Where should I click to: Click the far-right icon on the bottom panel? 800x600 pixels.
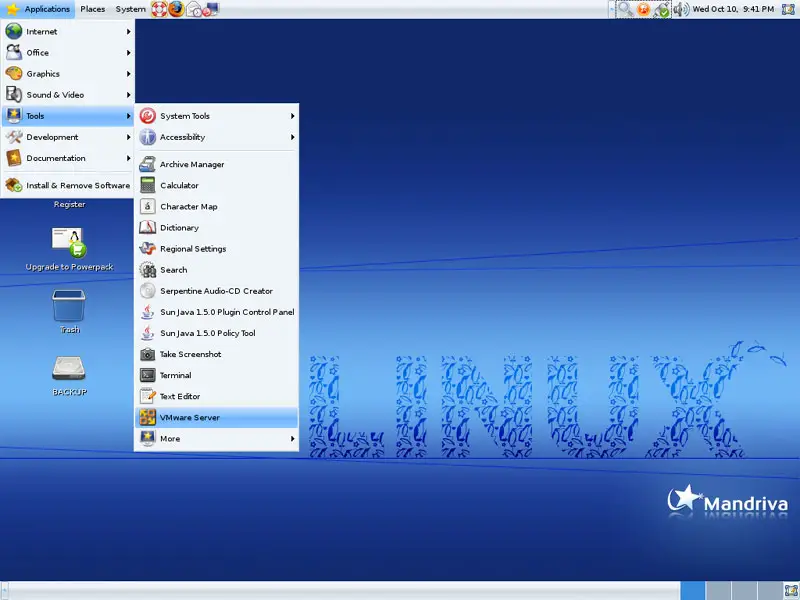tap(791, 591)
